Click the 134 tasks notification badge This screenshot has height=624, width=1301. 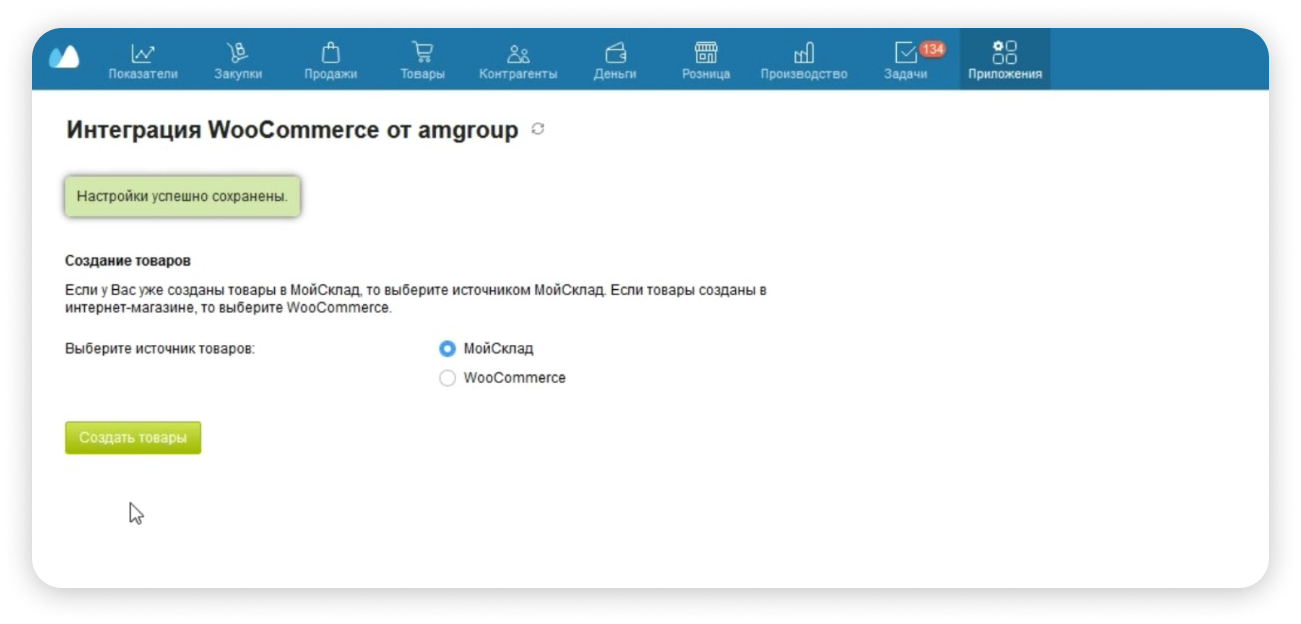932,49
